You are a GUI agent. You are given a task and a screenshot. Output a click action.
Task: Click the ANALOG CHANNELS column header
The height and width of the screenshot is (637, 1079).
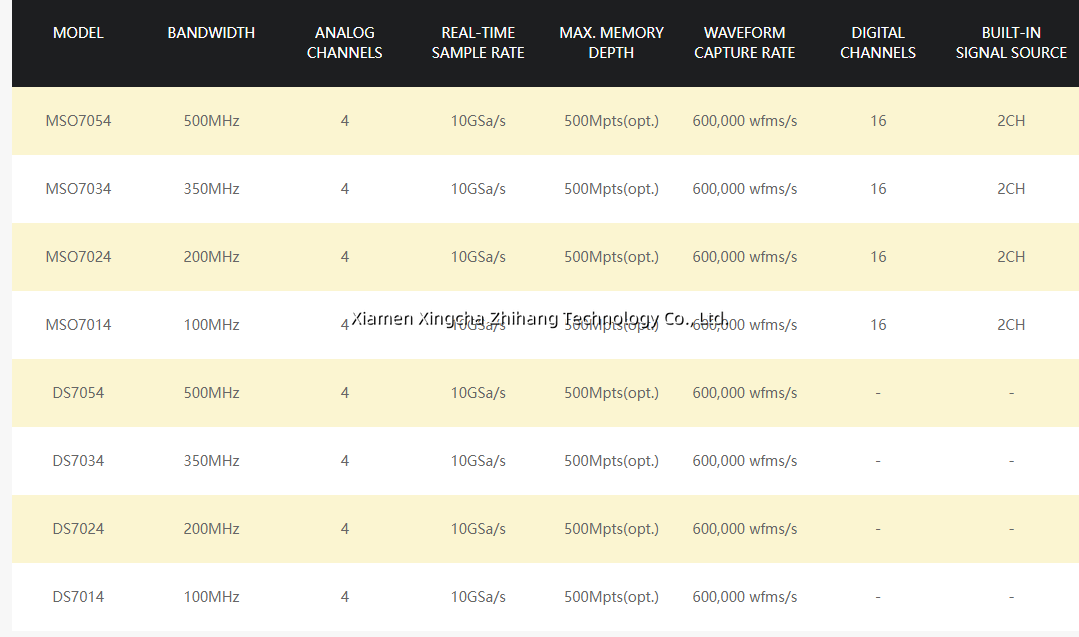[344, 43]
